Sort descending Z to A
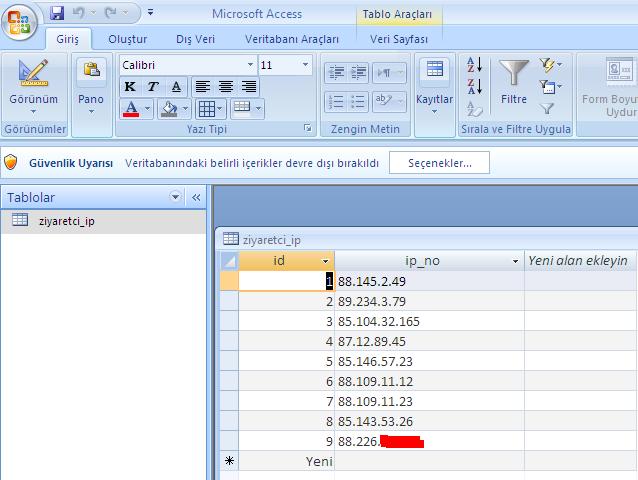638x480 pixels. pos(475,87)
